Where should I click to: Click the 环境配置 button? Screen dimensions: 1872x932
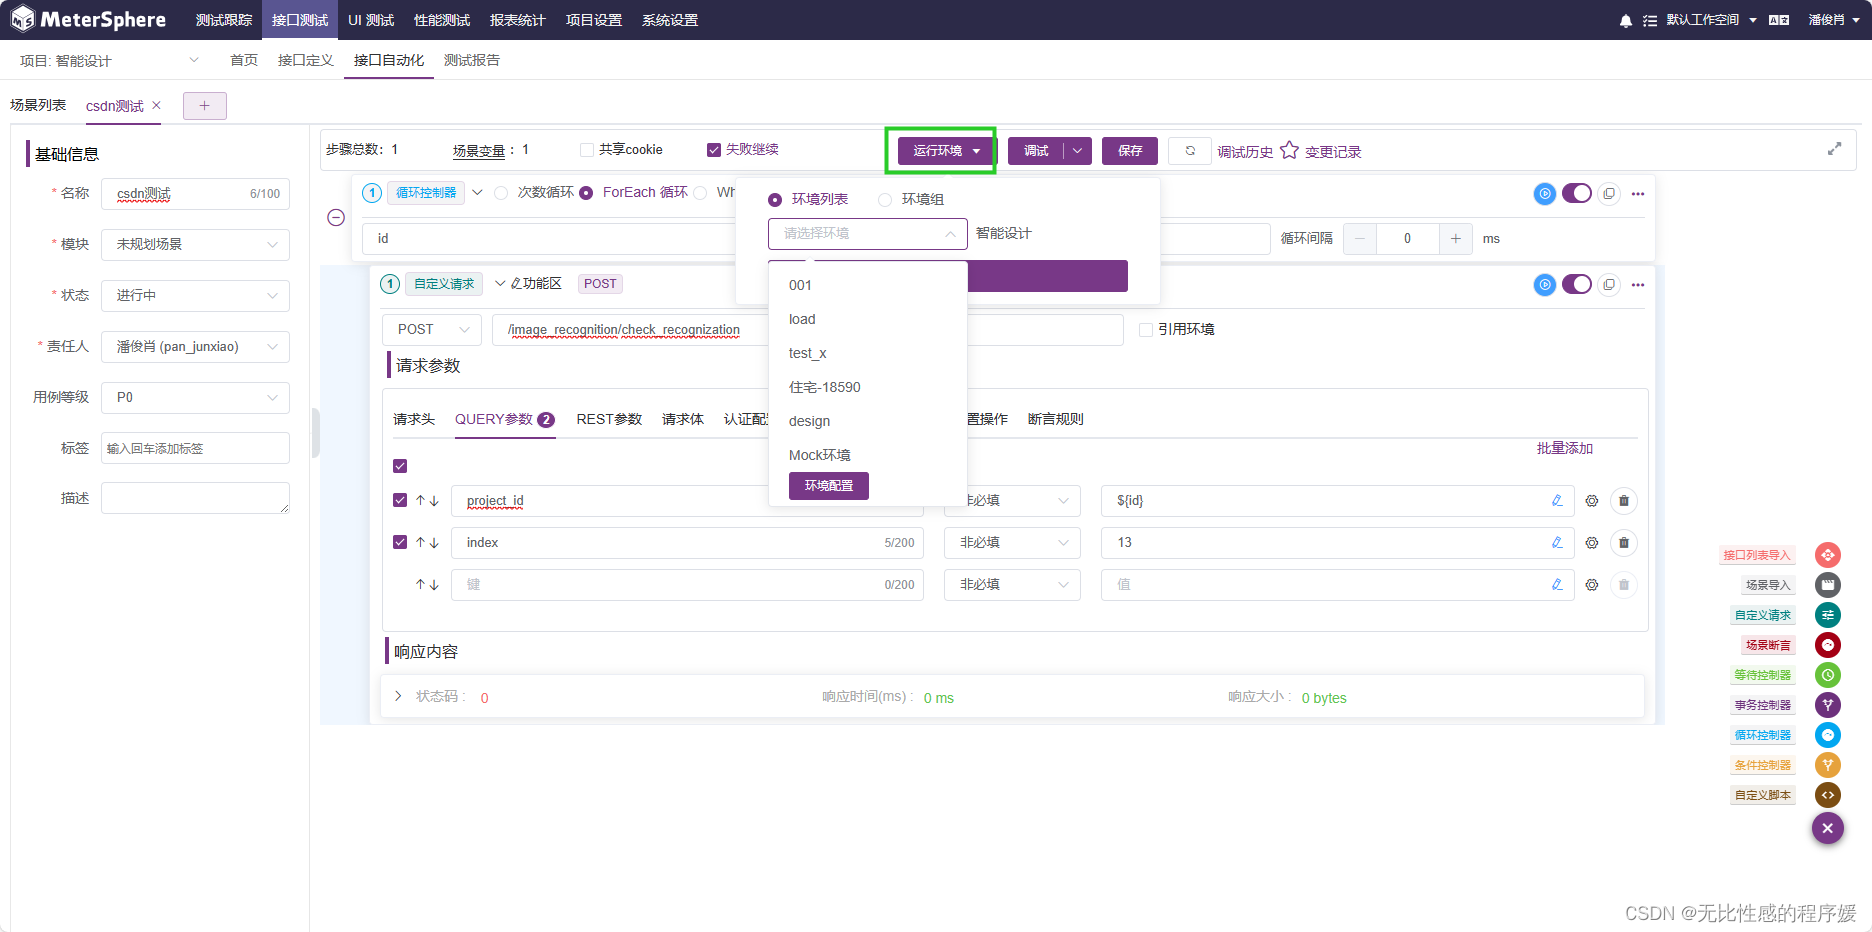tap(829, 486)
